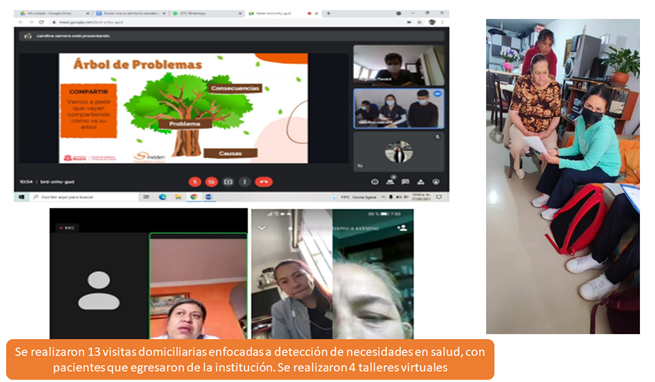This screenshot has height=382, width=655.
Task: Open the host controls shield icon
Action: tap(436, 182)
